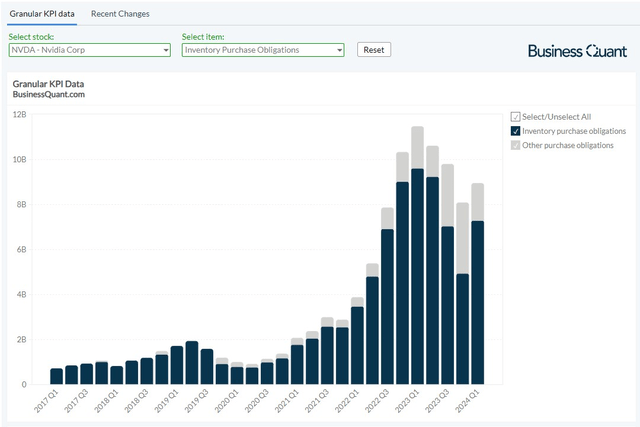This screenshot has height=427, width=640.
Task: Switch to the Recent Changes tab
Action: [120, 14]
